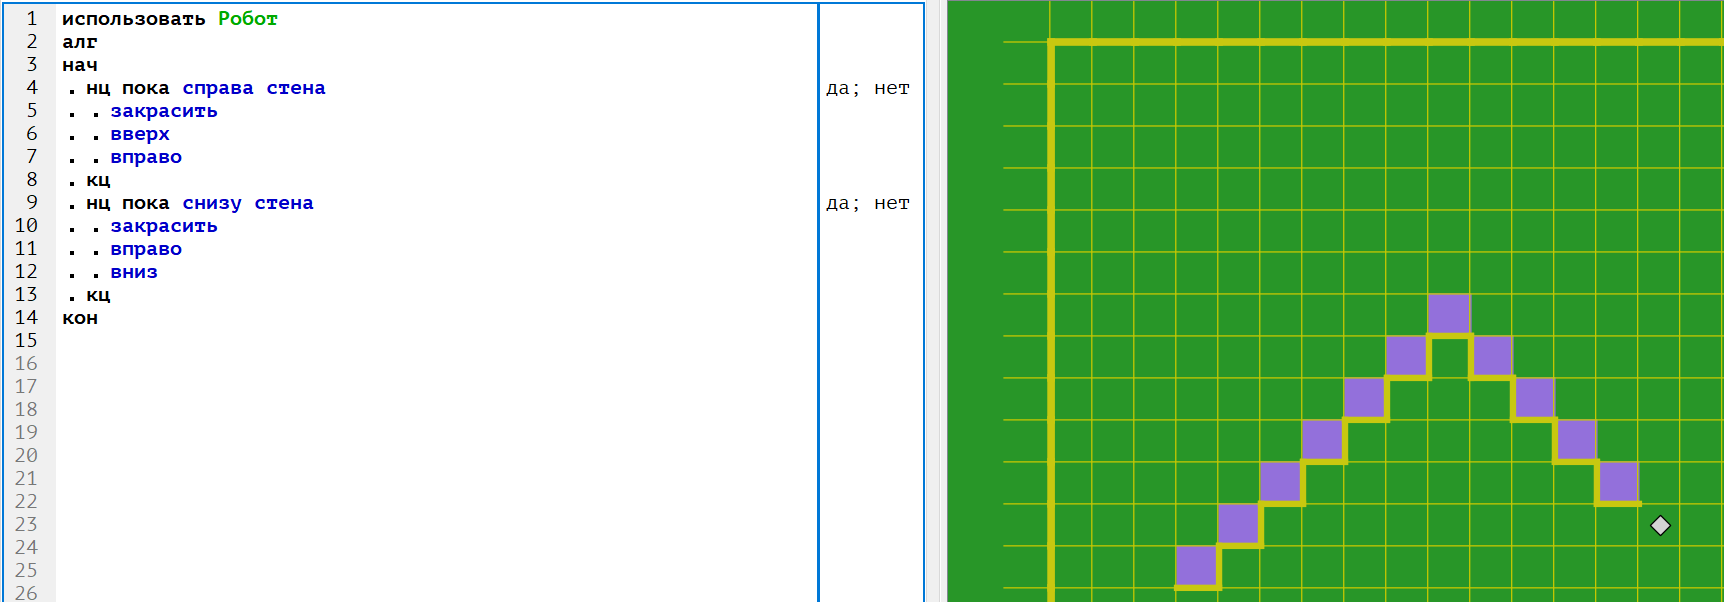1724x602 pixels.
Task: Click the purple cell nearest the robot
Action: 1618,482
